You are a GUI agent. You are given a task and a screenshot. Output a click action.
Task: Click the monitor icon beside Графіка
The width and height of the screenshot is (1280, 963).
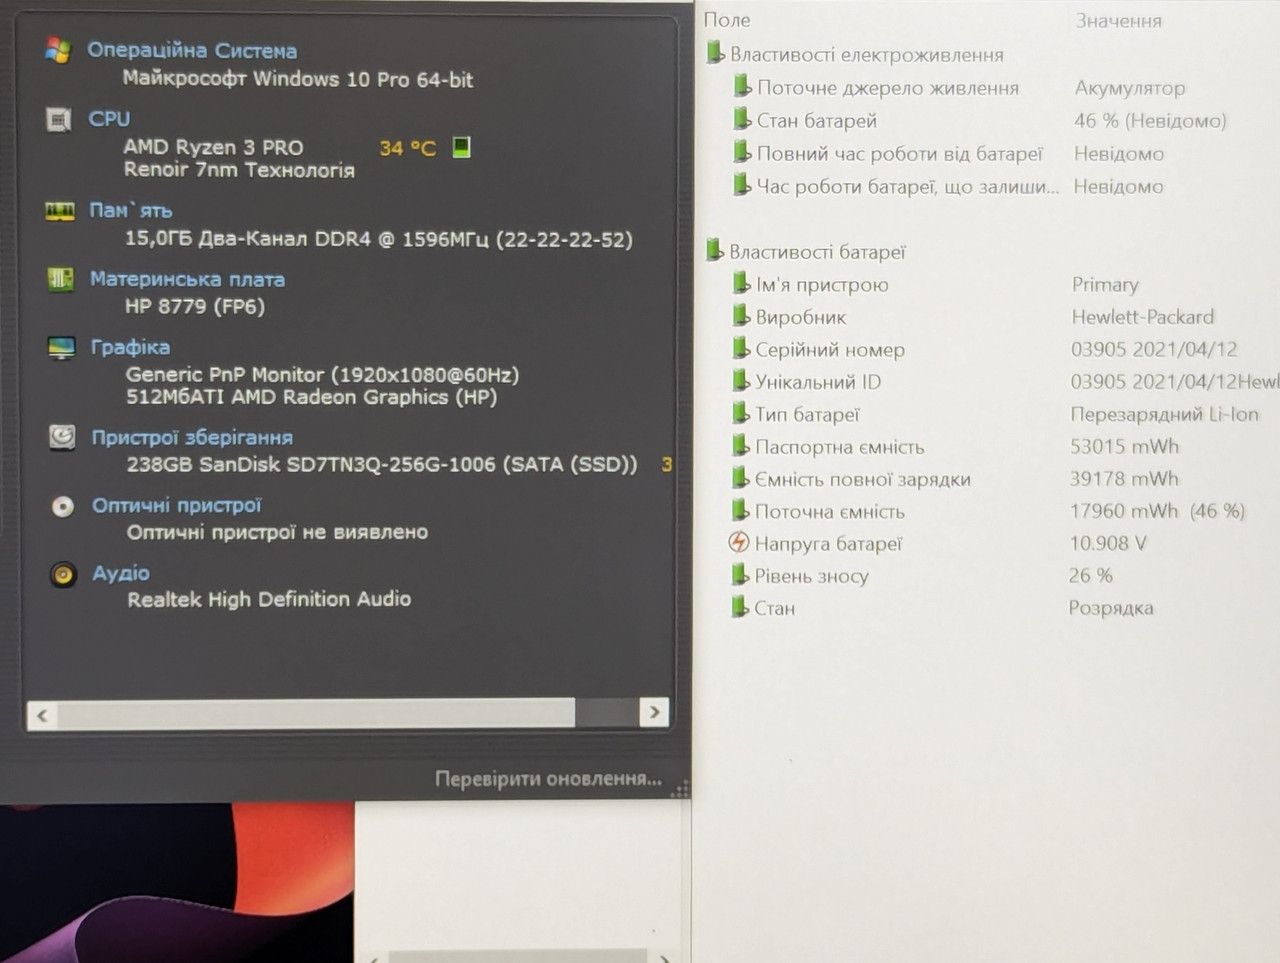tap(62, 348)
